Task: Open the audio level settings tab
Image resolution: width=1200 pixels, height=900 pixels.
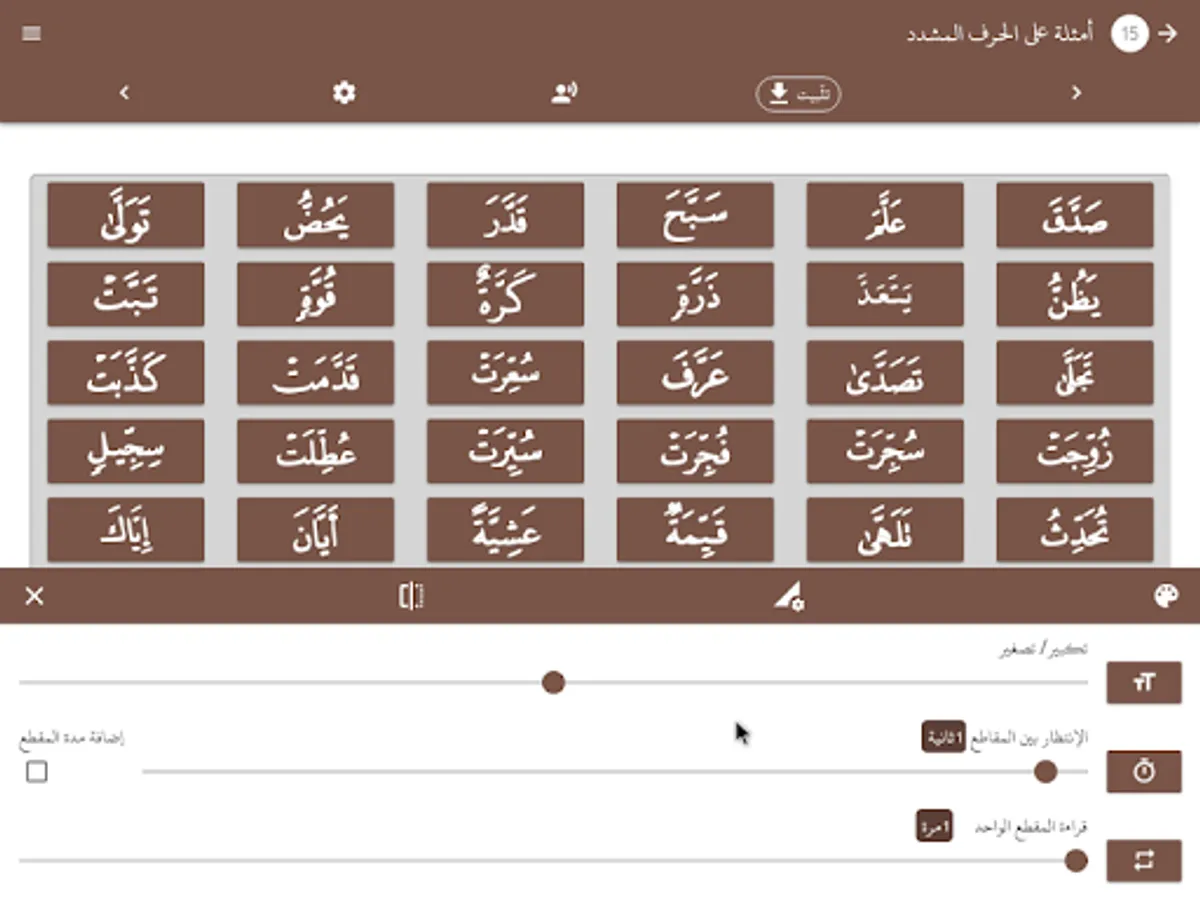Action: 789,597
